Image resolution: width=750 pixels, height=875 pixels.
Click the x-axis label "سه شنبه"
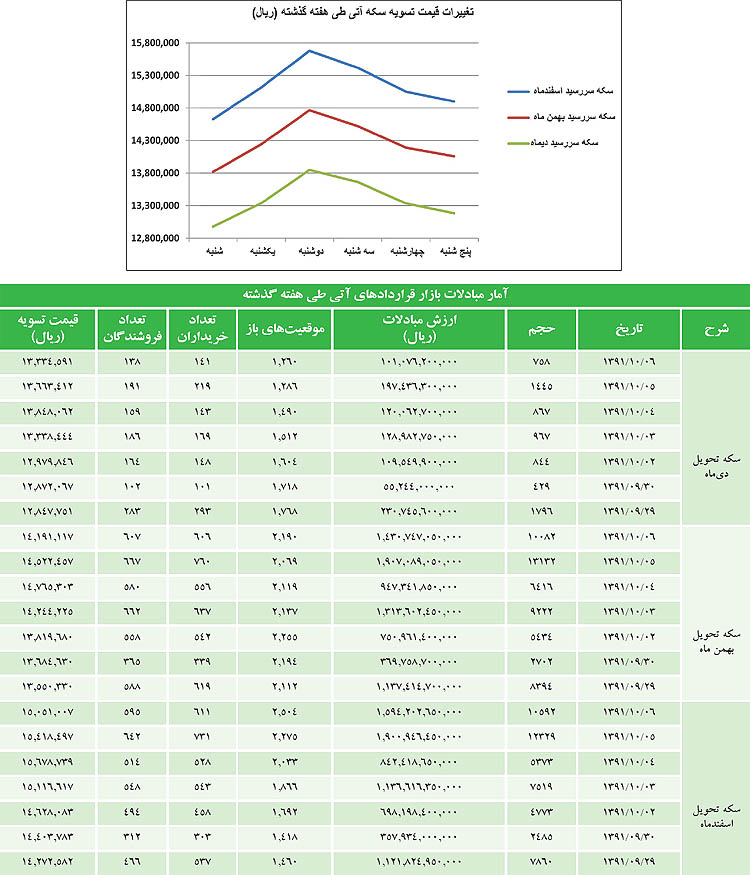tap(359, 251)
